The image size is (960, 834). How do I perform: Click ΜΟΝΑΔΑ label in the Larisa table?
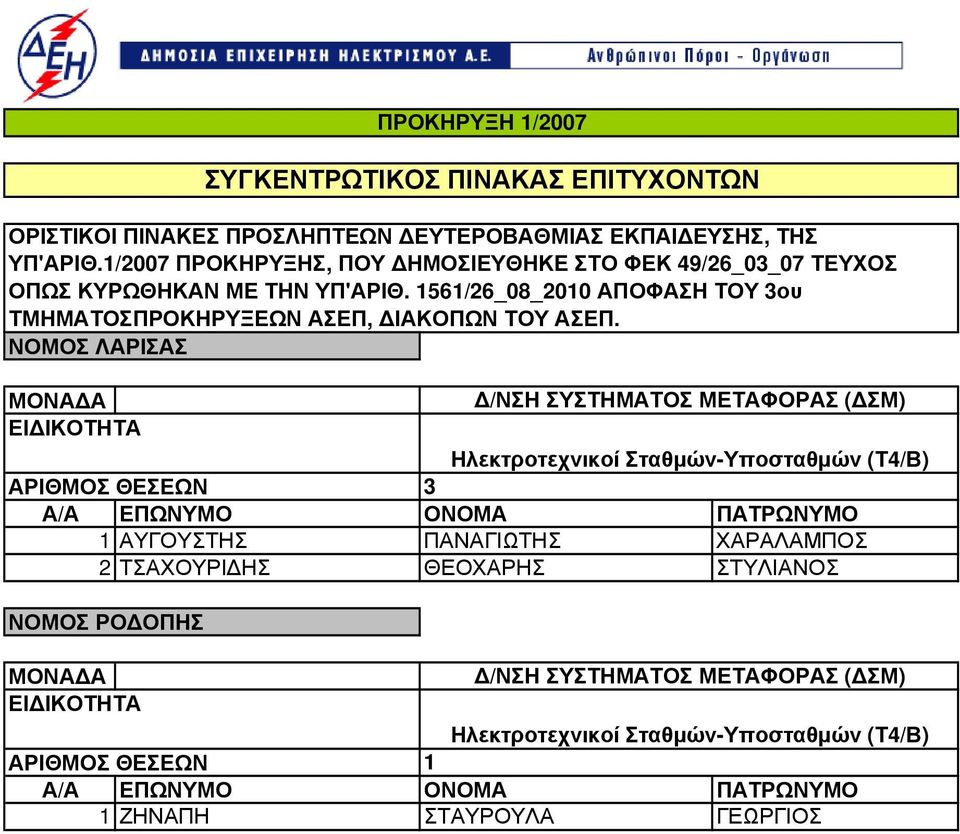coord(57,401)
